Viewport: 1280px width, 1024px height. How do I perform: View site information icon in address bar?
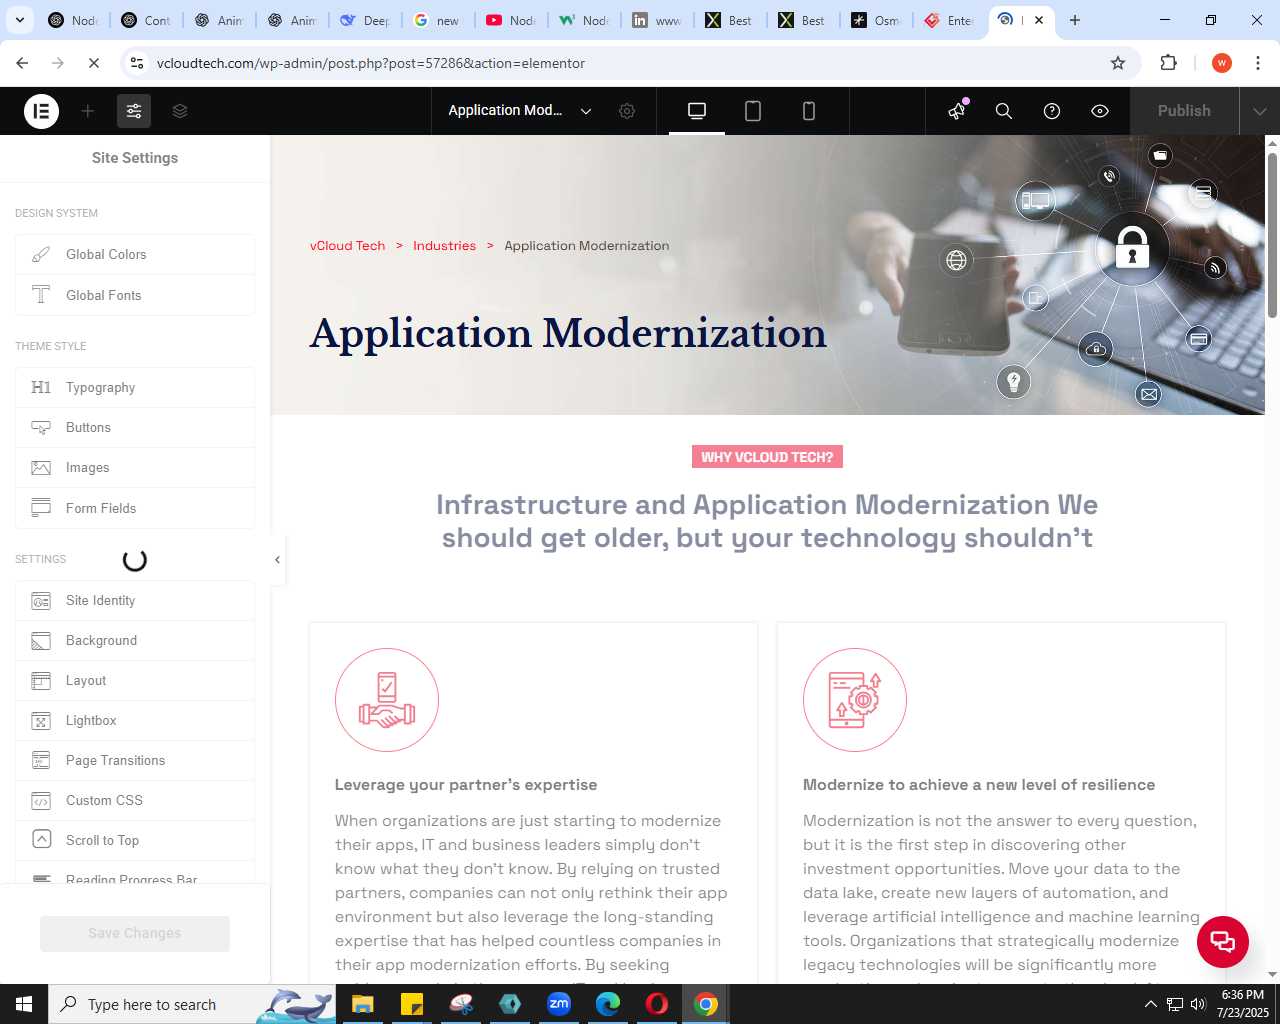coord(138,63)
